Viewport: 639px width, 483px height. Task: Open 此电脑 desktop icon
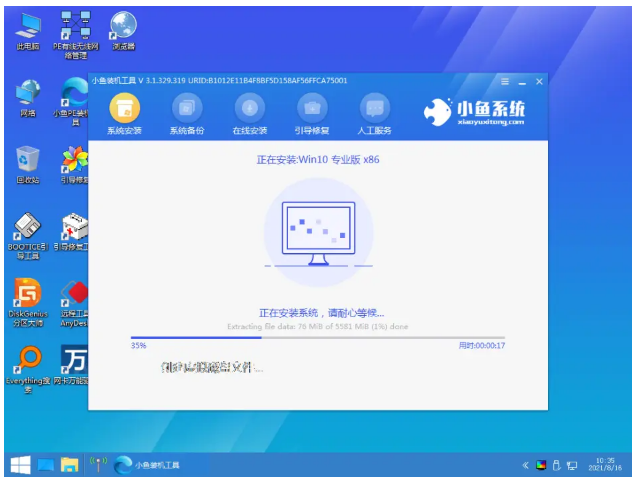pos(28,32)
